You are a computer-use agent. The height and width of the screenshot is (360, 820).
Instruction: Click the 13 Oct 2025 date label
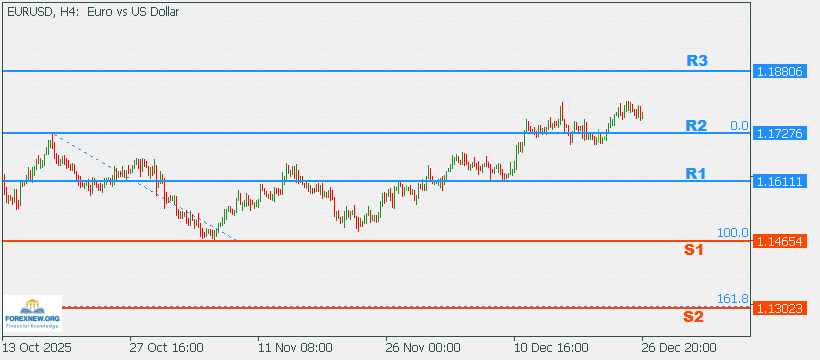tap(37, 348)
